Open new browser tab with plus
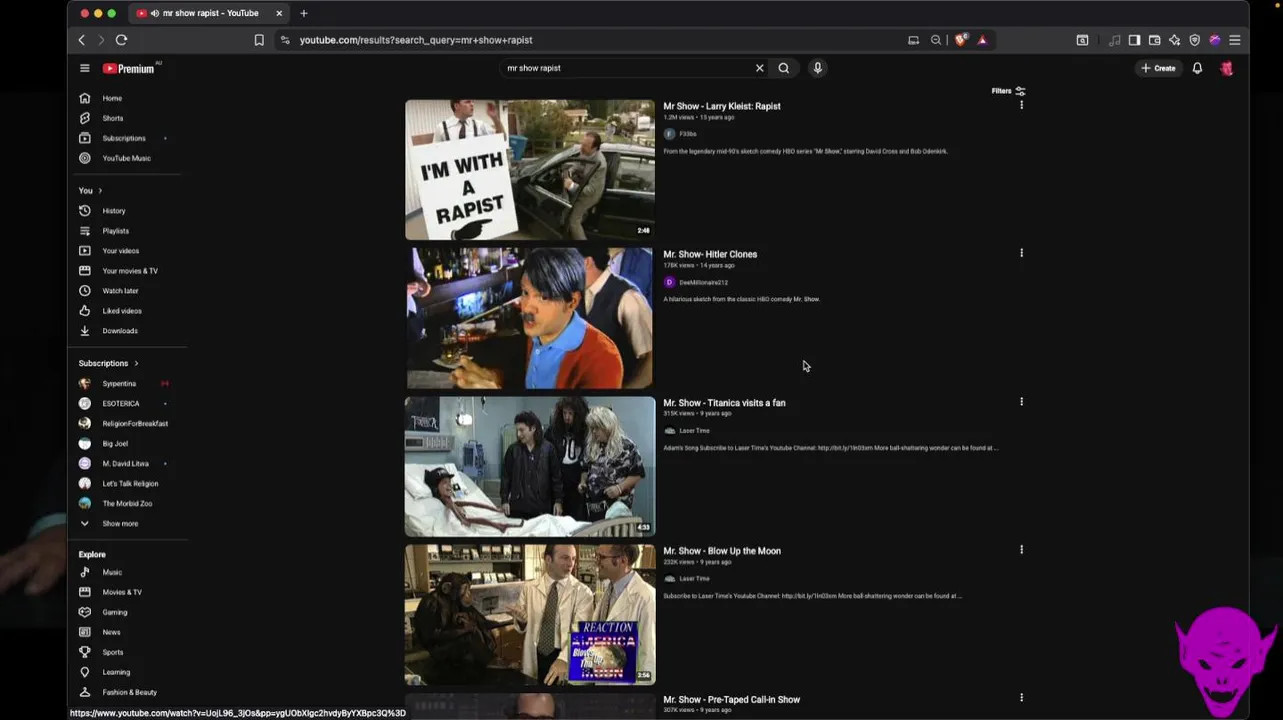The image size is (1283, 720). point(304,13)
